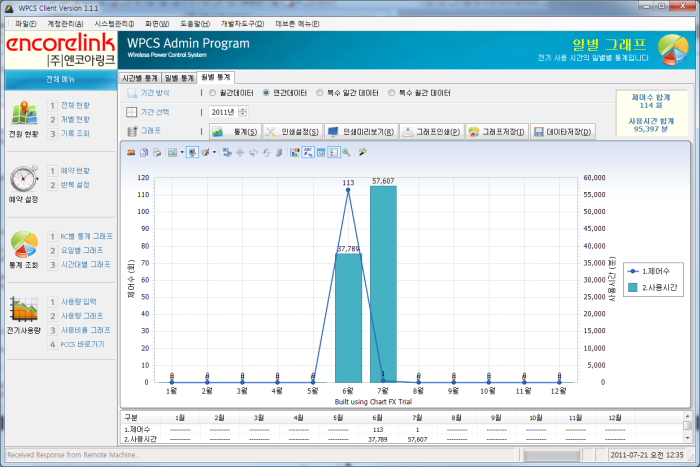Image resolution: width=700 pixels, height=467 pixels.
Task: Open 화면(W) menu
Action: click(x=157, y=24)
